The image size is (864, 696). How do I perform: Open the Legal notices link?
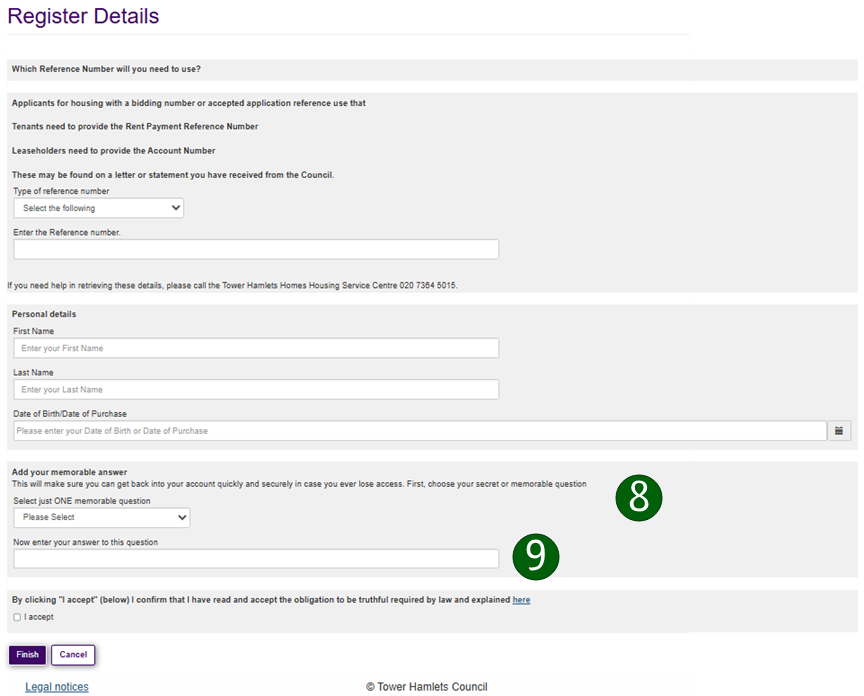click(x=56, y=686)
